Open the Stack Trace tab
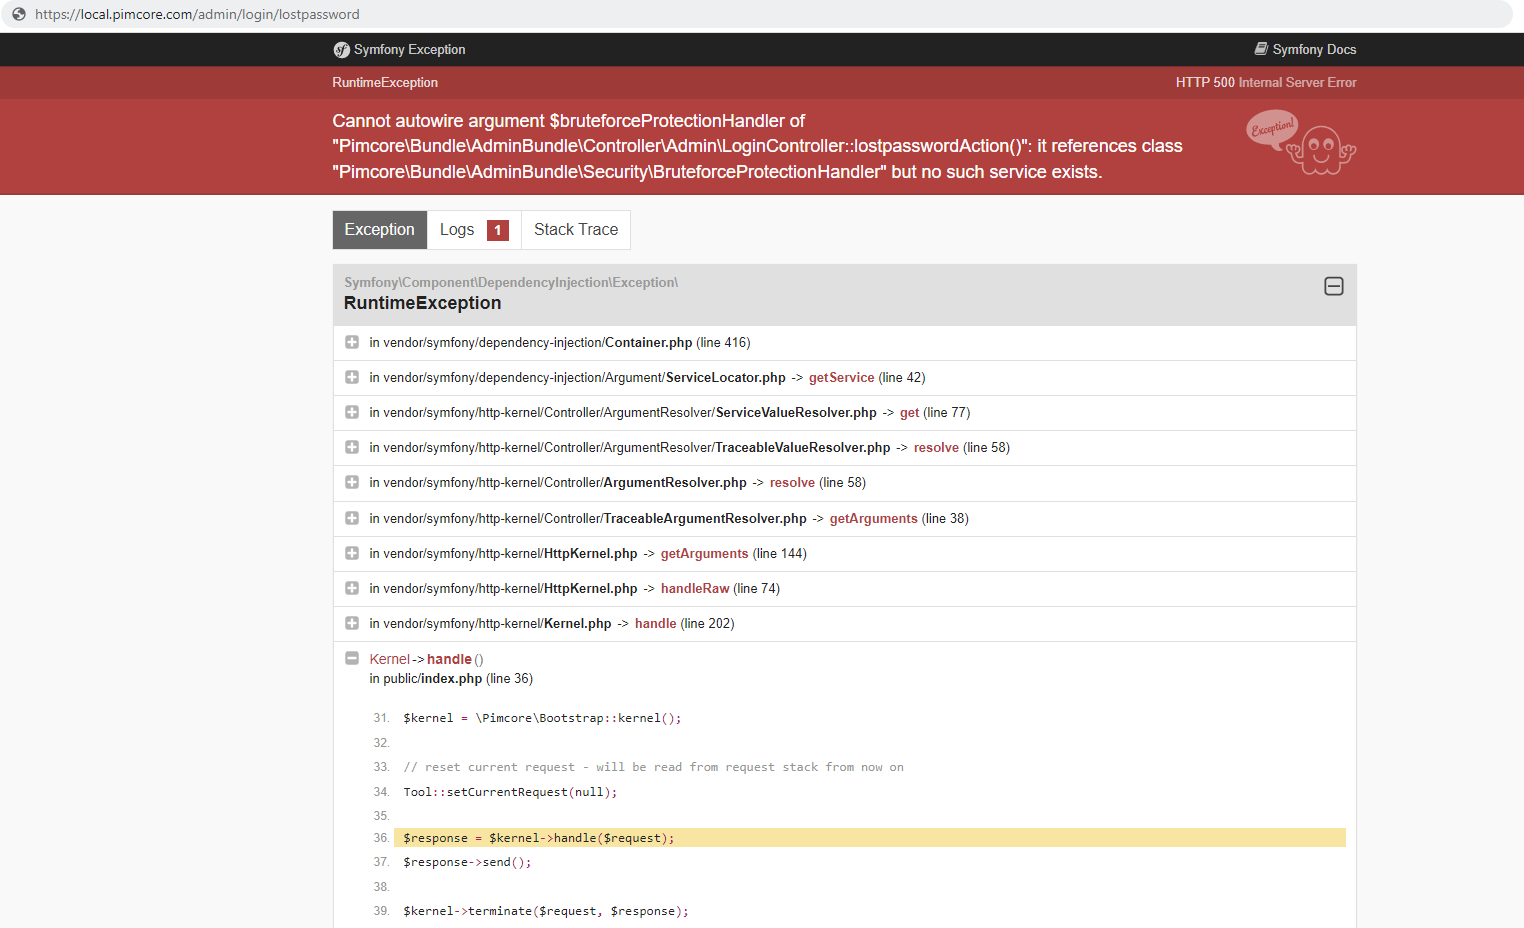Image resolution: width=1524 pixels, height=928 pixels. (x=575, y=229)
